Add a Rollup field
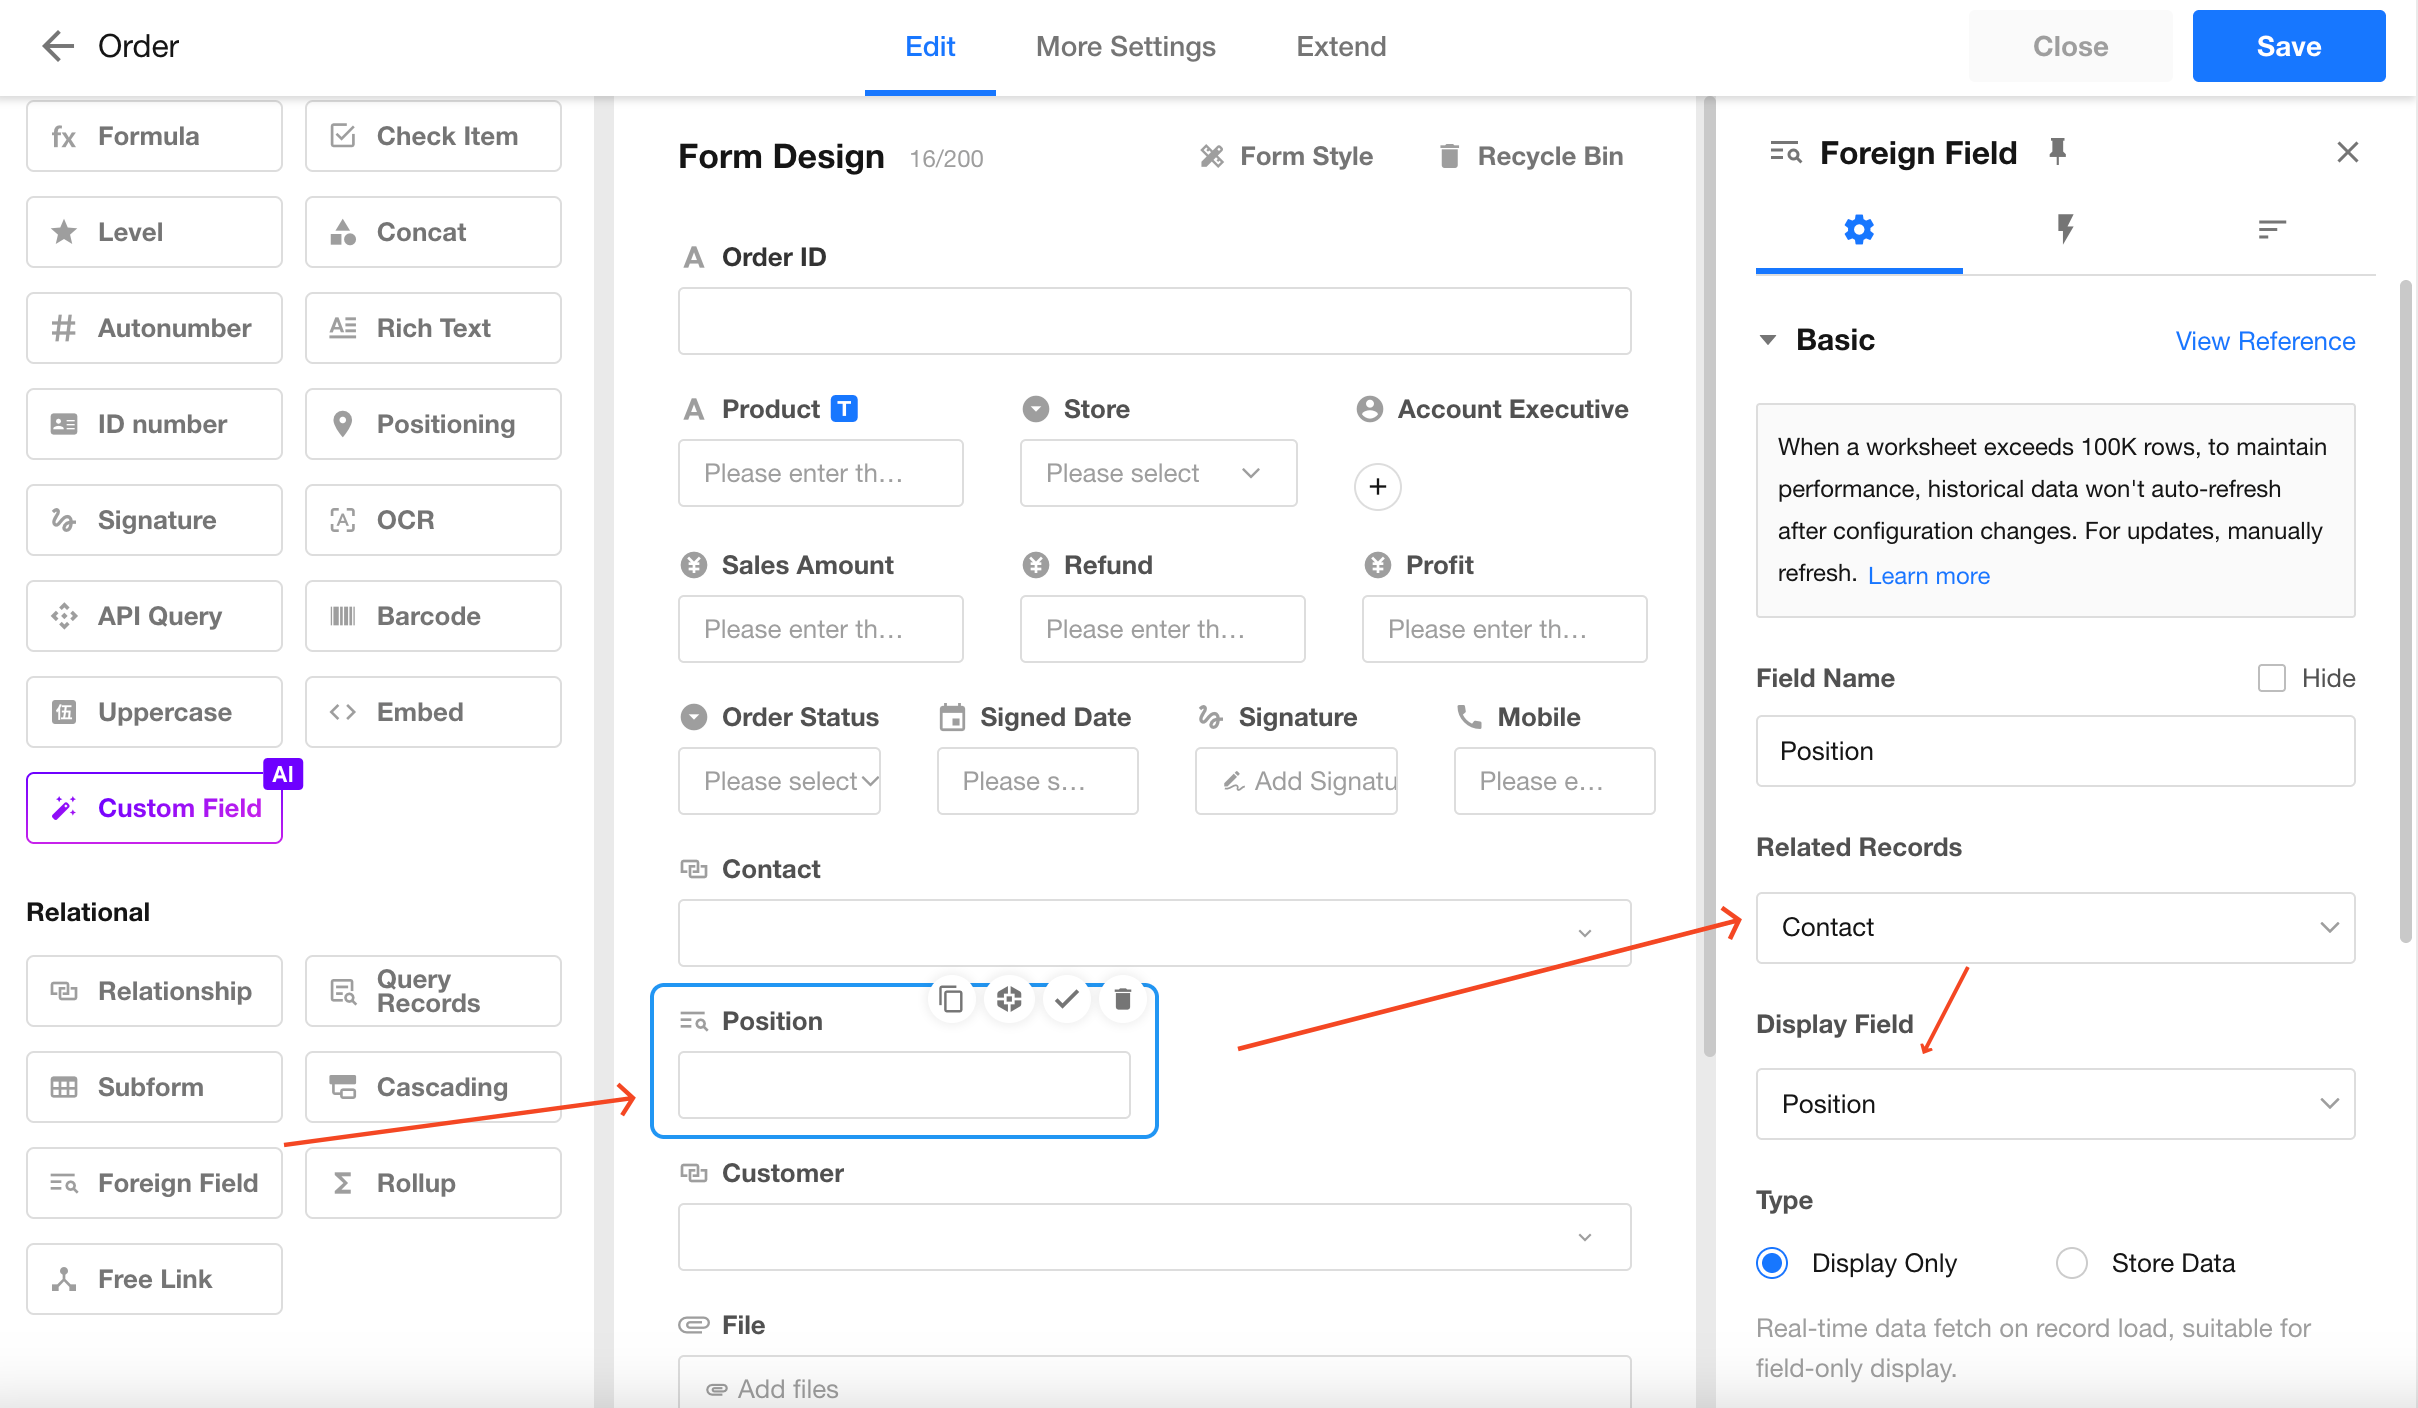2418x1408 pixels. (x=433, y=1183)
